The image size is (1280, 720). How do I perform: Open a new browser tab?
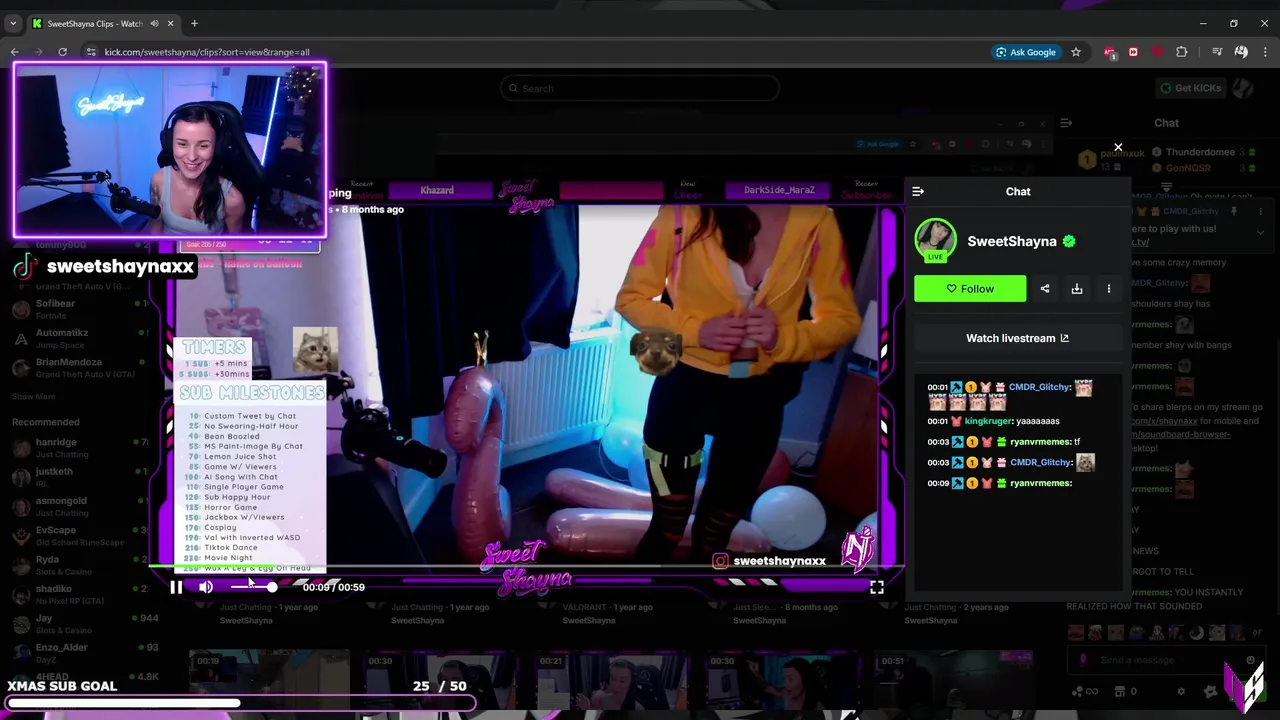[194, 23]
